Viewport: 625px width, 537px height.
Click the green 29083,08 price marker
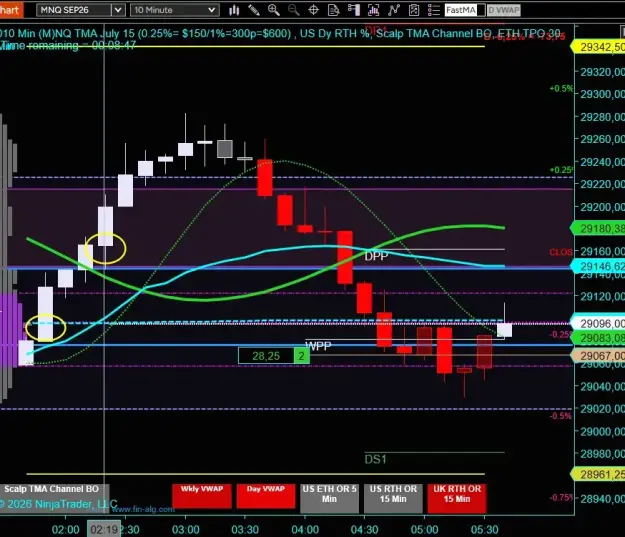599,338
